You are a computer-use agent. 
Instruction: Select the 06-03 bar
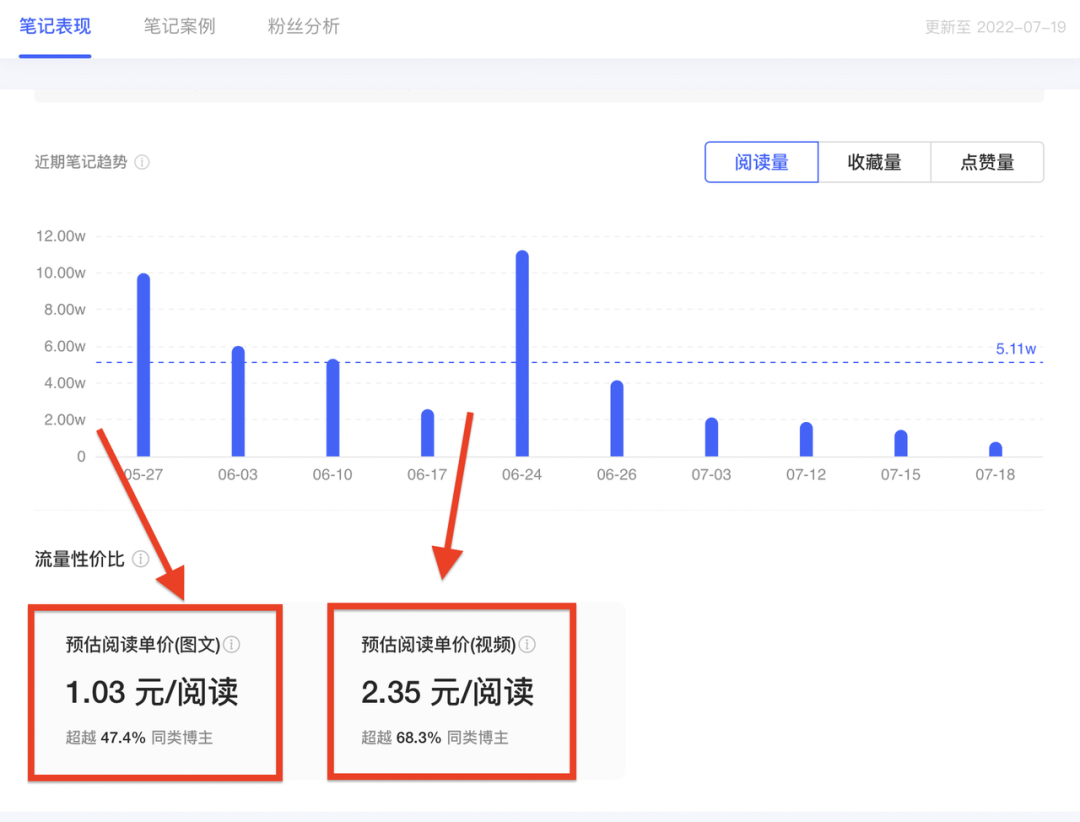(x=238, y=401)
